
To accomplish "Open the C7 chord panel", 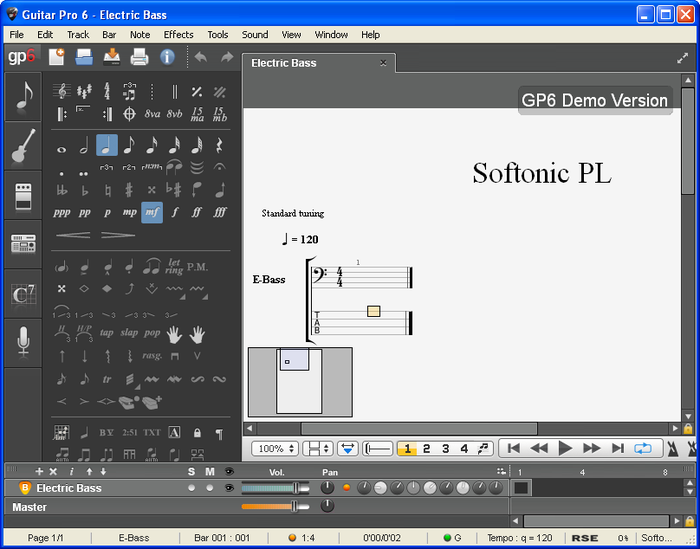I will pos(23,294).
